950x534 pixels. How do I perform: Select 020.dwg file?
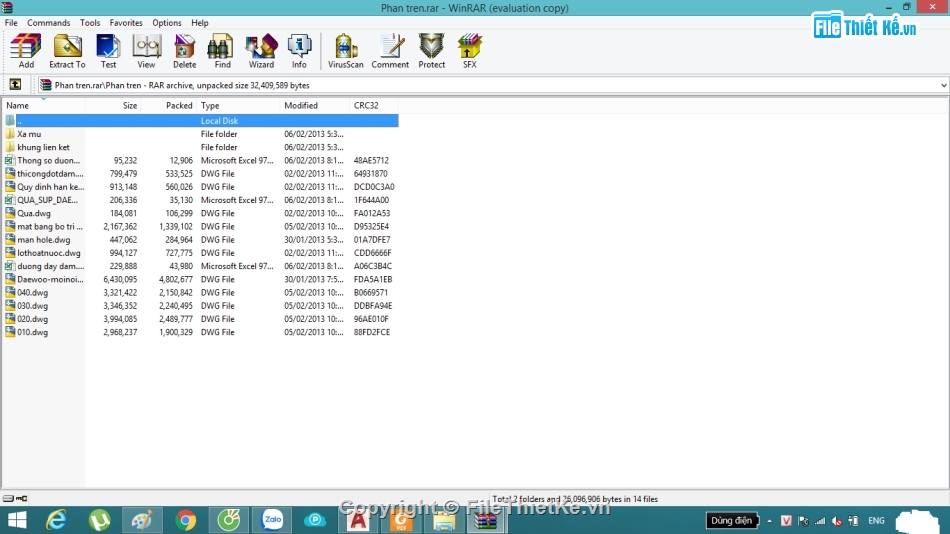pos(201,319)
